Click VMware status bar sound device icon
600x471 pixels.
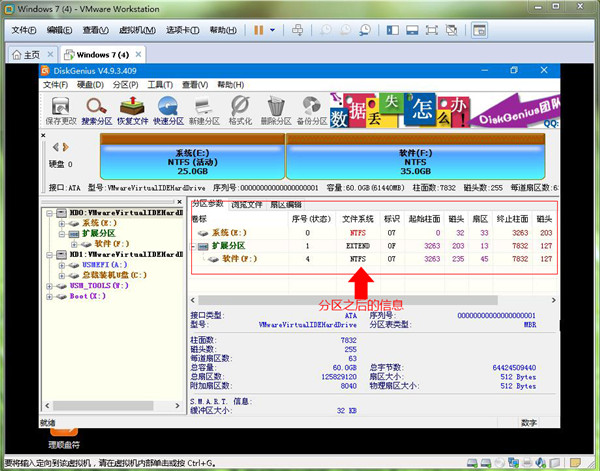pyautogui.click(x=541, y=463)
